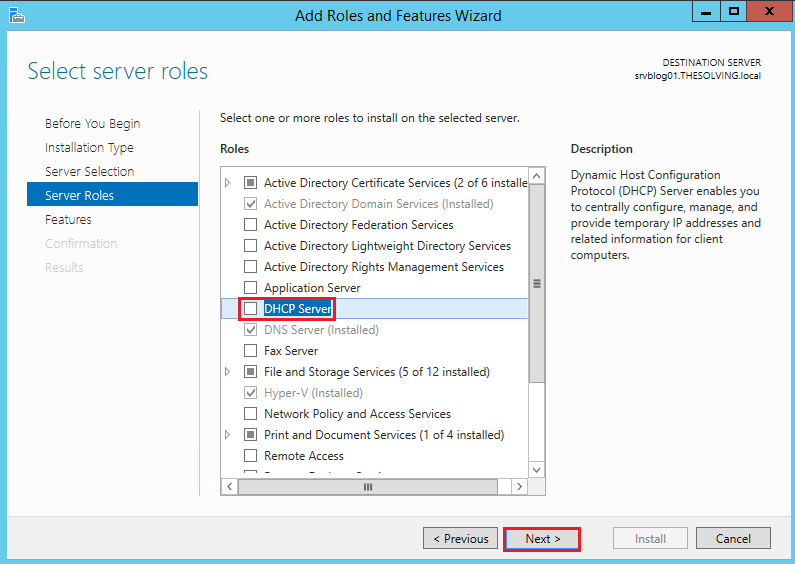The image size is (795, 564).
Task: Check the DHCP Server role checkbox
Action: point(250,308)
